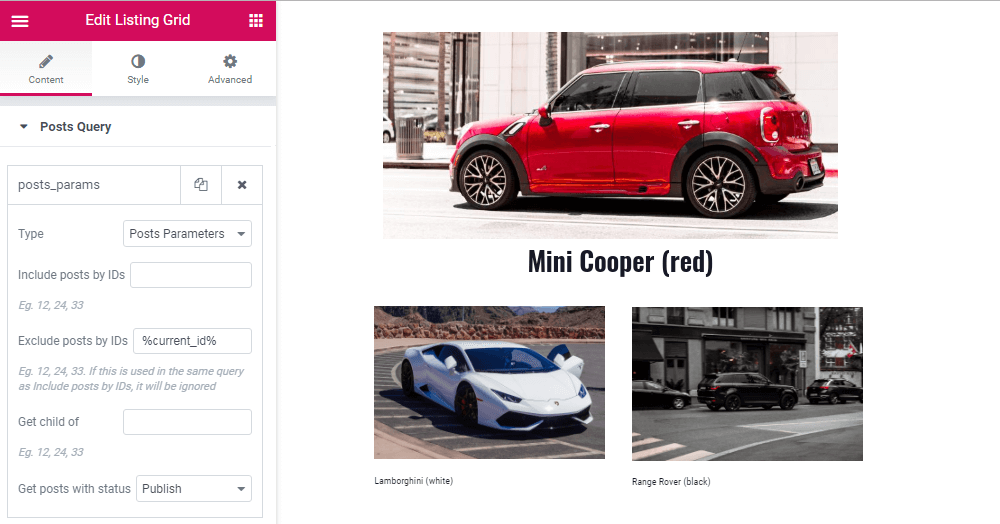This screenshot has height=524, width=1000.
Task: Switch to the Content tab
Action: [x=46, y=69]
